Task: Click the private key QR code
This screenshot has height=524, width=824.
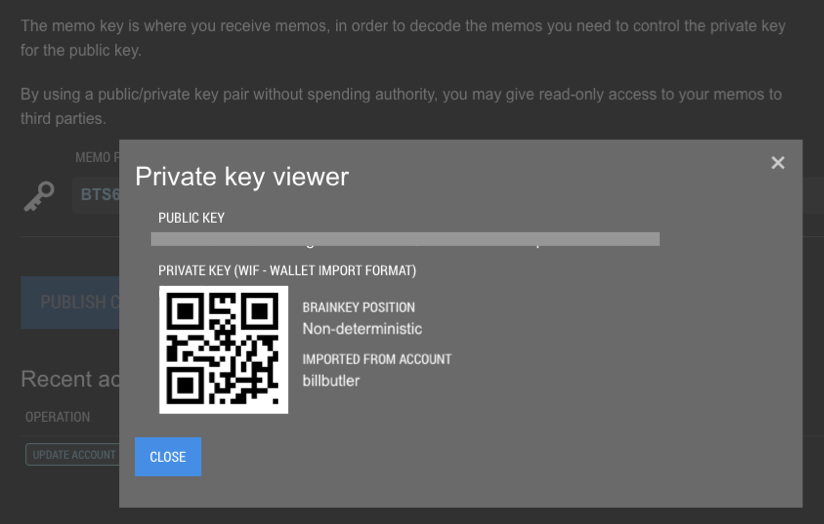Action: [223, 350]
